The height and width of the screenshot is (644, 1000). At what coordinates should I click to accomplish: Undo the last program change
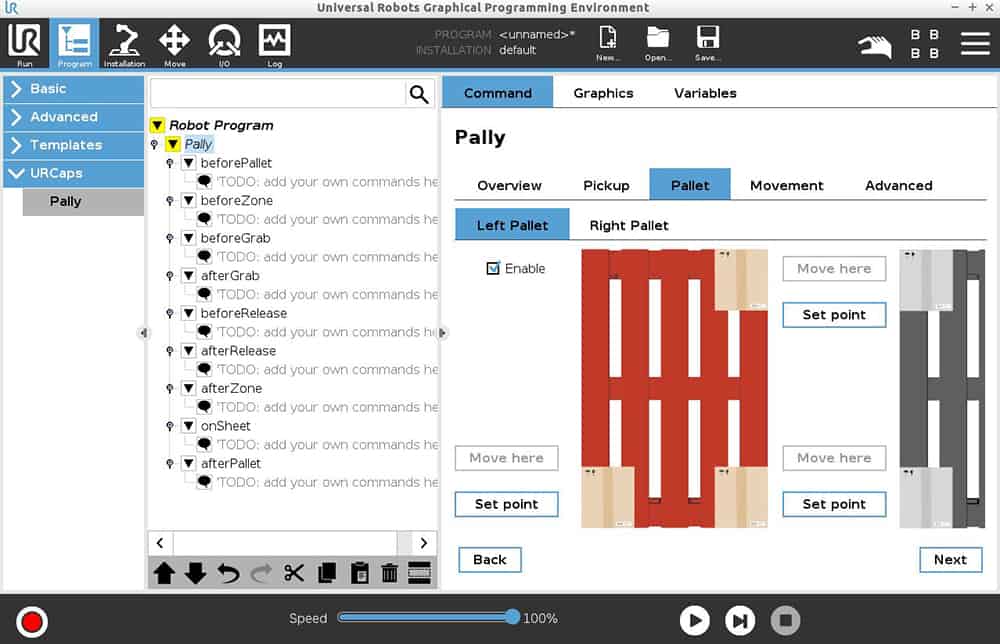point(228,573)
